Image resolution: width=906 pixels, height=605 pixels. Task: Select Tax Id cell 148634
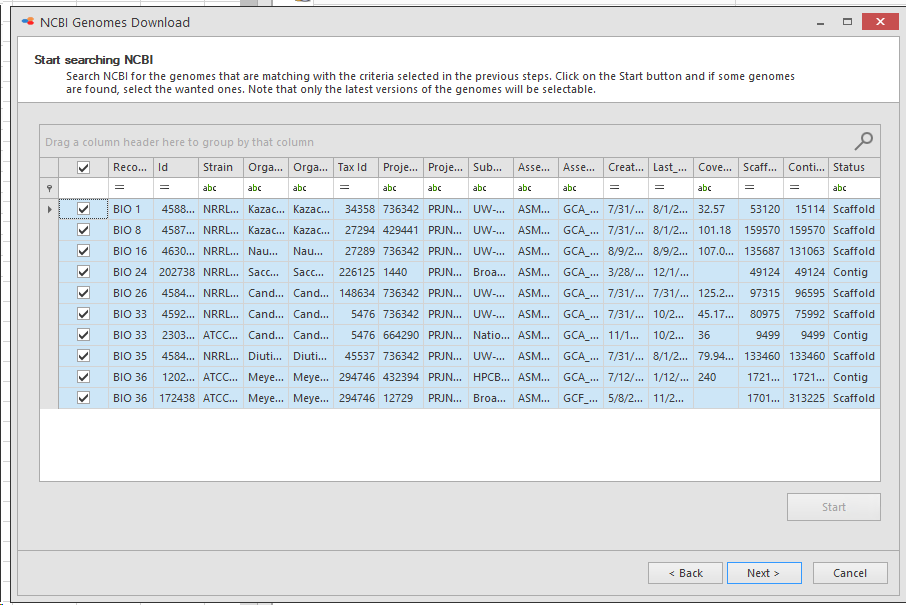[x=356, y=293]
